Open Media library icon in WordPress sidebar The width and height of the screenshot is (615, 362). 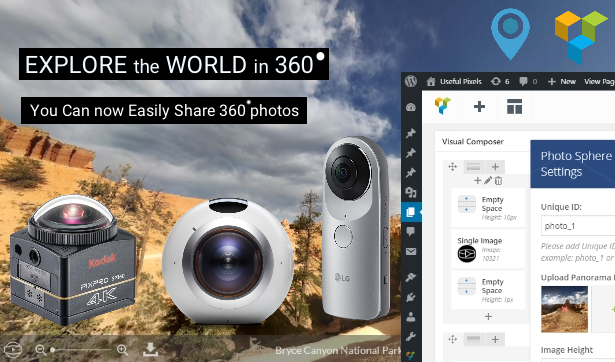tap(411, 192)
